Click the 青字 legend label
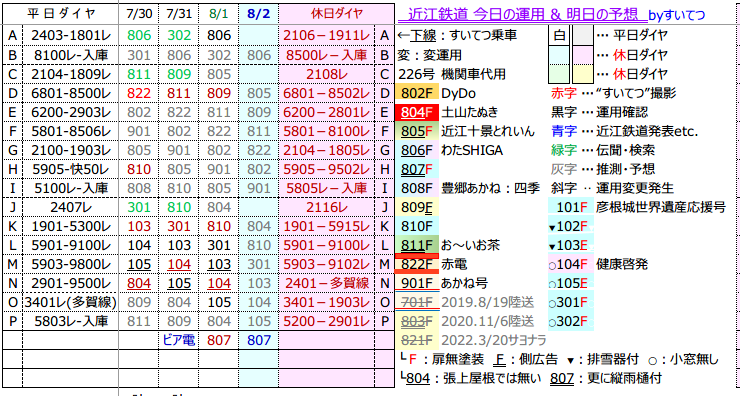The width and height of the screenshot is (740, 396). click(x=563, y=131)
